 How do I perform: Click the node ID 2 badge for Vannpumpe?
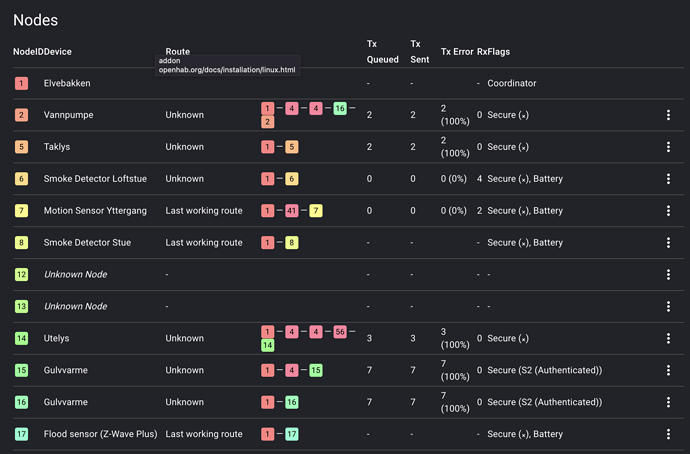tap(21, 115)
